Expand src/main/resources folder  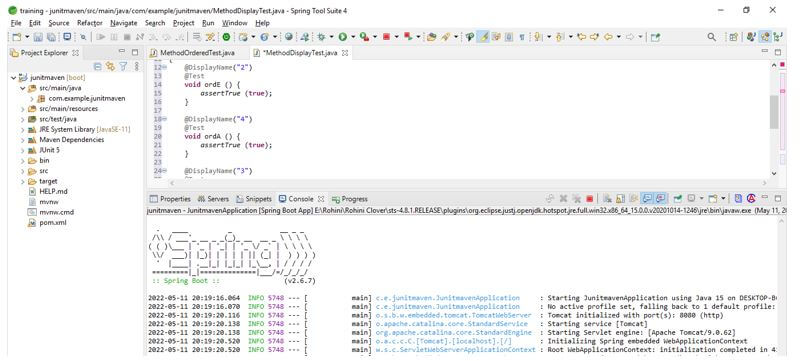(23, 108)
